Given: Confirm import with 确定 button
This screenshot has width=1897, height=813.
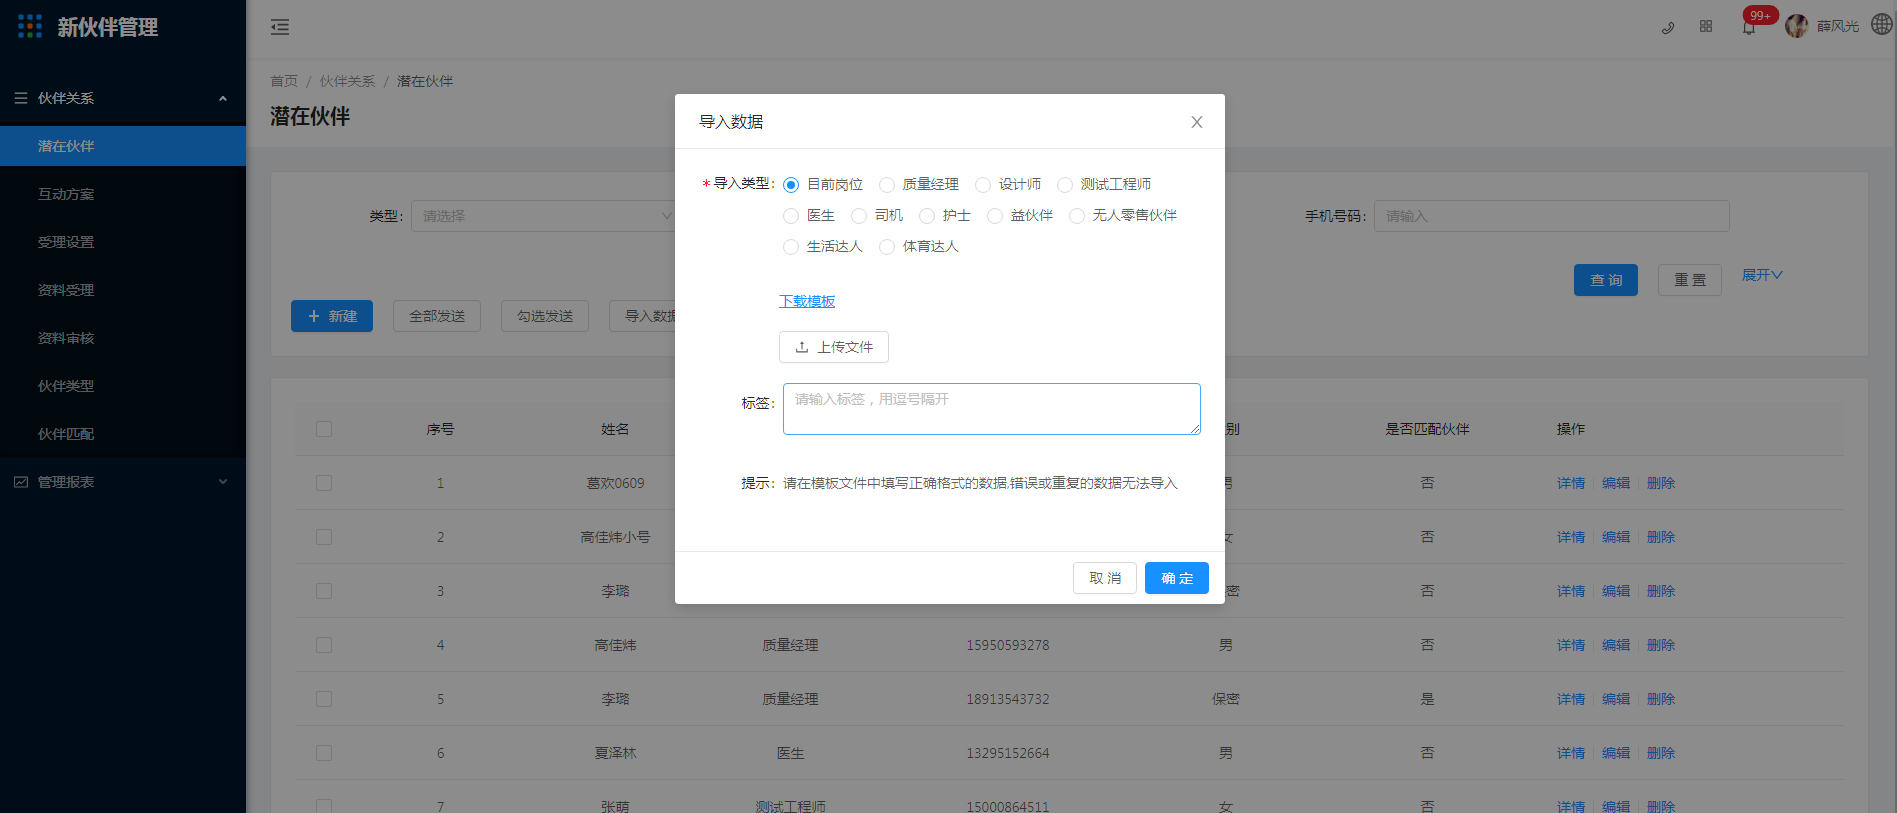Looking at the screenshot, I should coord(1177,578).
